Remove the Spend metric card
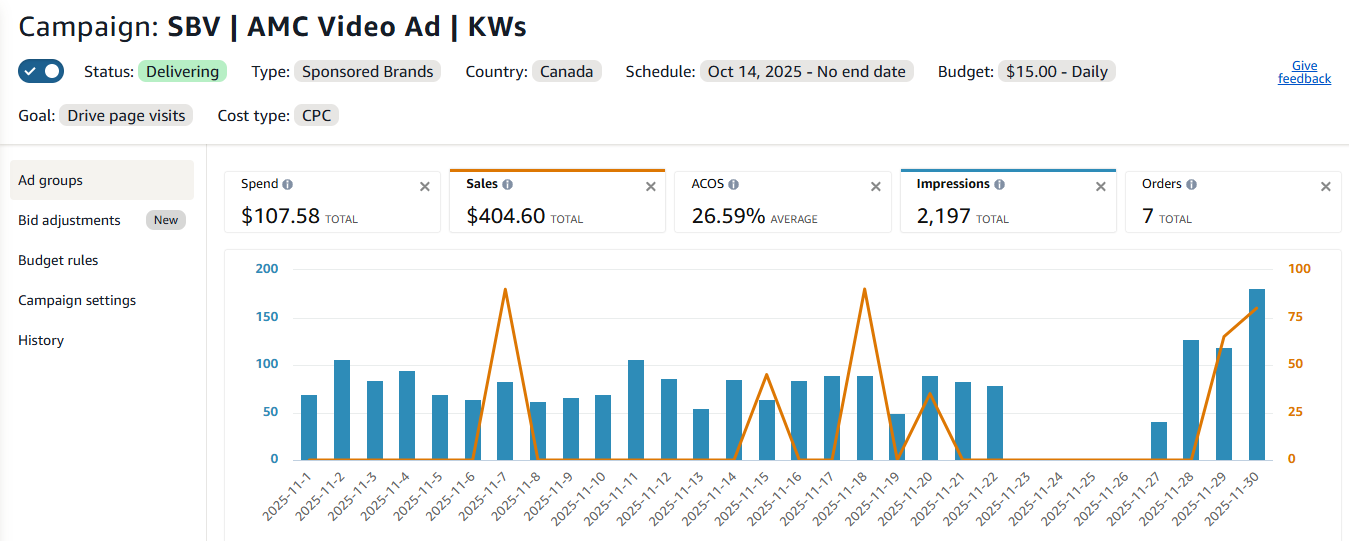1349x541 pixels. click(425, 186)
